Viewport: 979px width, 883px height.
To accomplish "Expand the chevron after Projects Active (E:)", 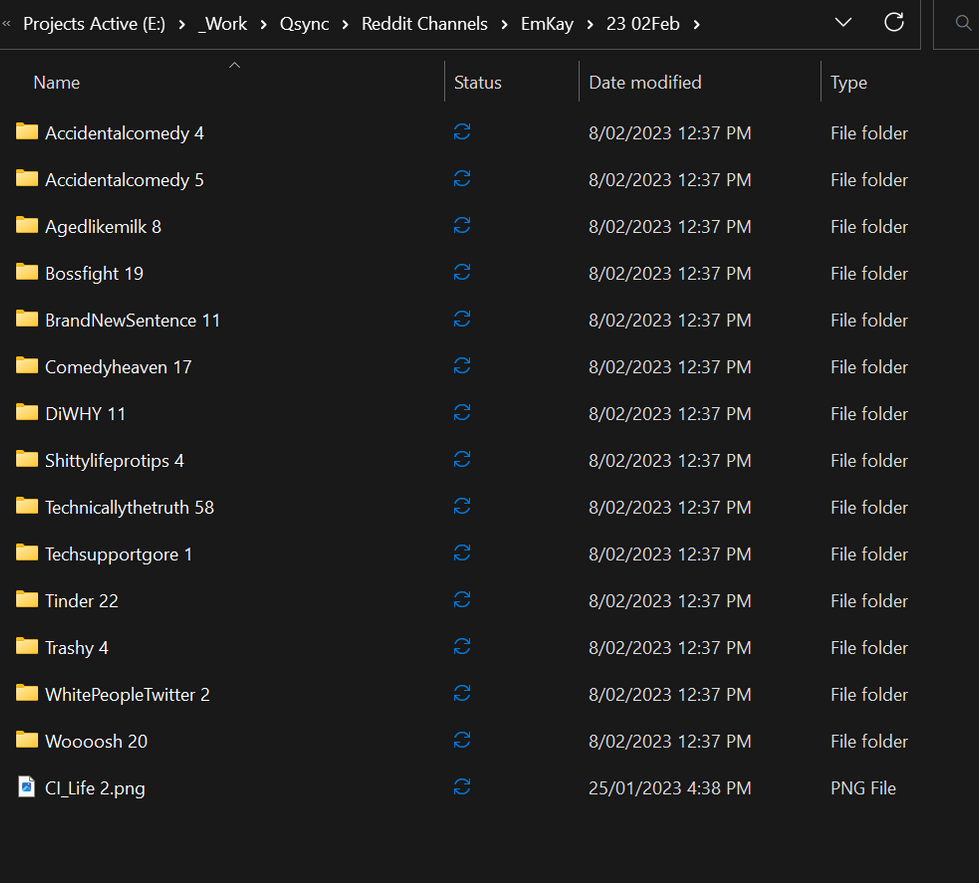I will [182, 24].
